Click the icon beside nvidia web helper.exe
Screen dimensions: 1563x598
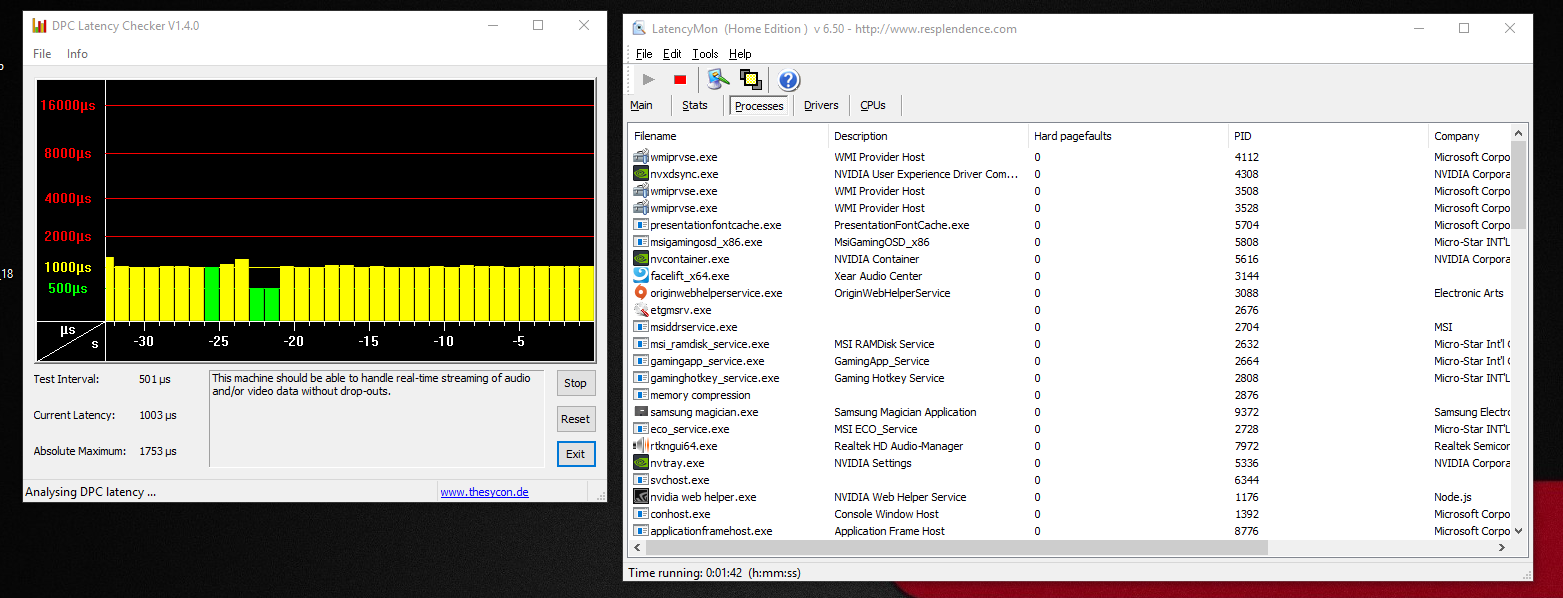click(641, 496)
